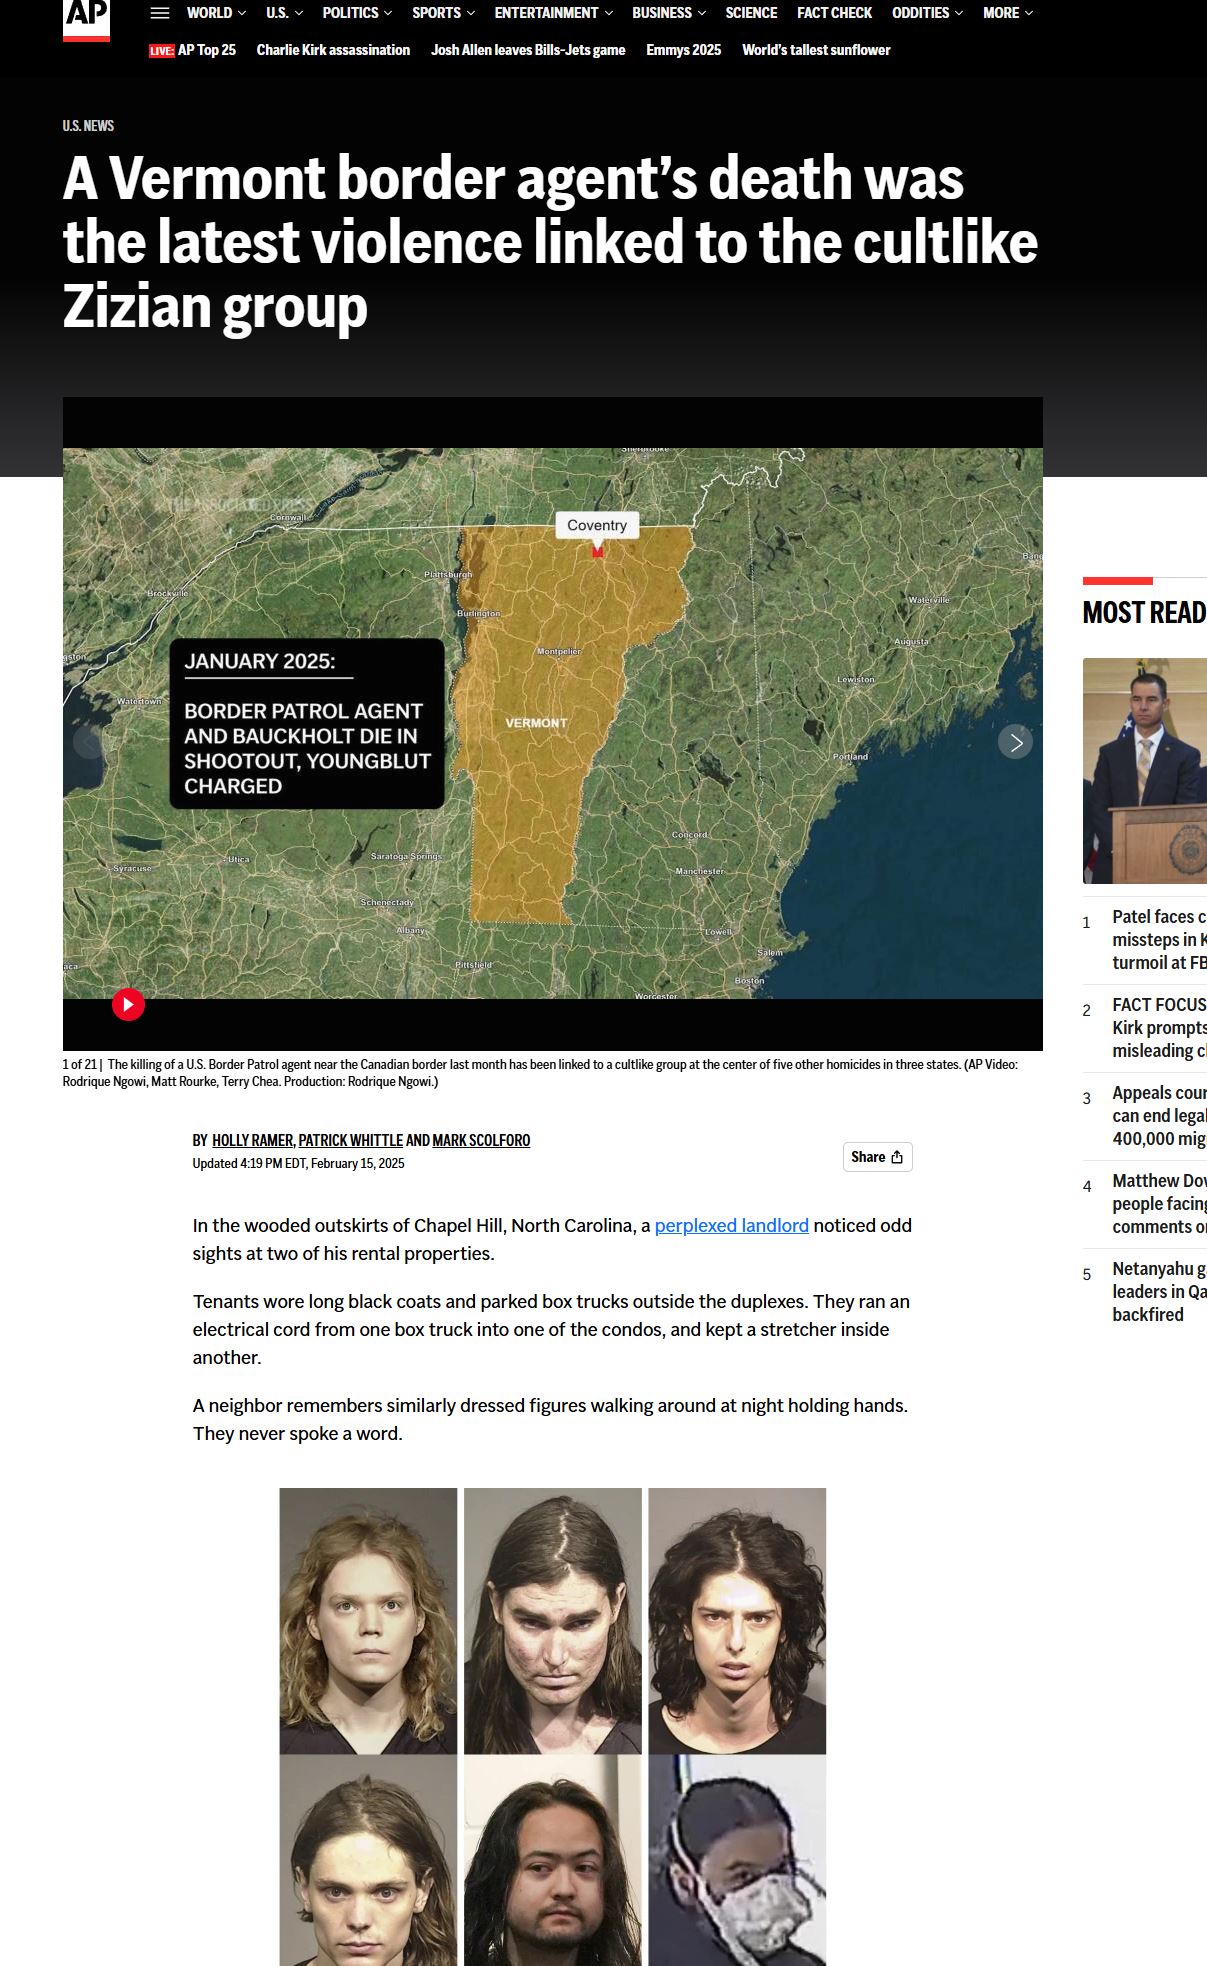Open Most Read story 1 about Patel

click(1159, 940)
